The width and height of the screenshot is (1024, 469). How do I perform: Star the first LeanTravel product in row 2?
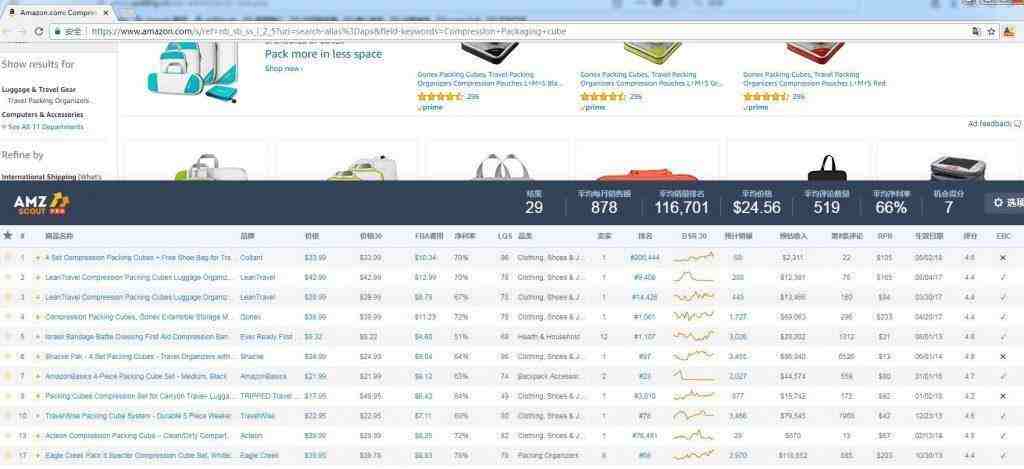click(x=8, y=278)
